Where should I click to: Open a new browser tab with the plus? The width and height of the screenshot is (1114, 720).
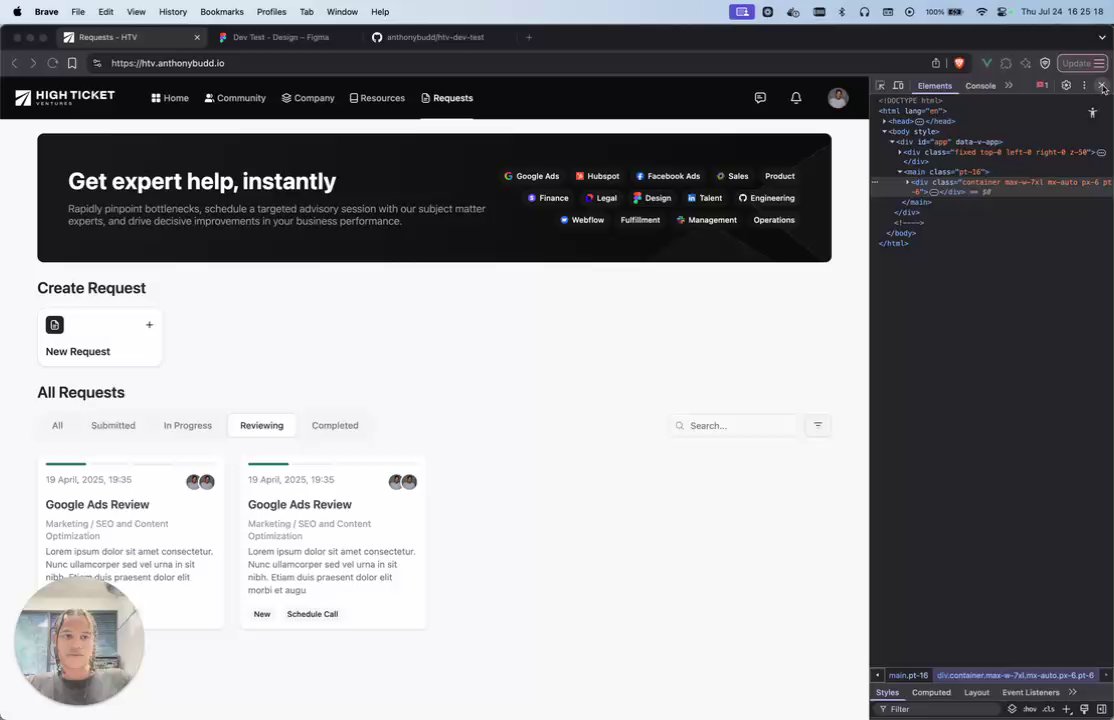[x=529, y=38]
